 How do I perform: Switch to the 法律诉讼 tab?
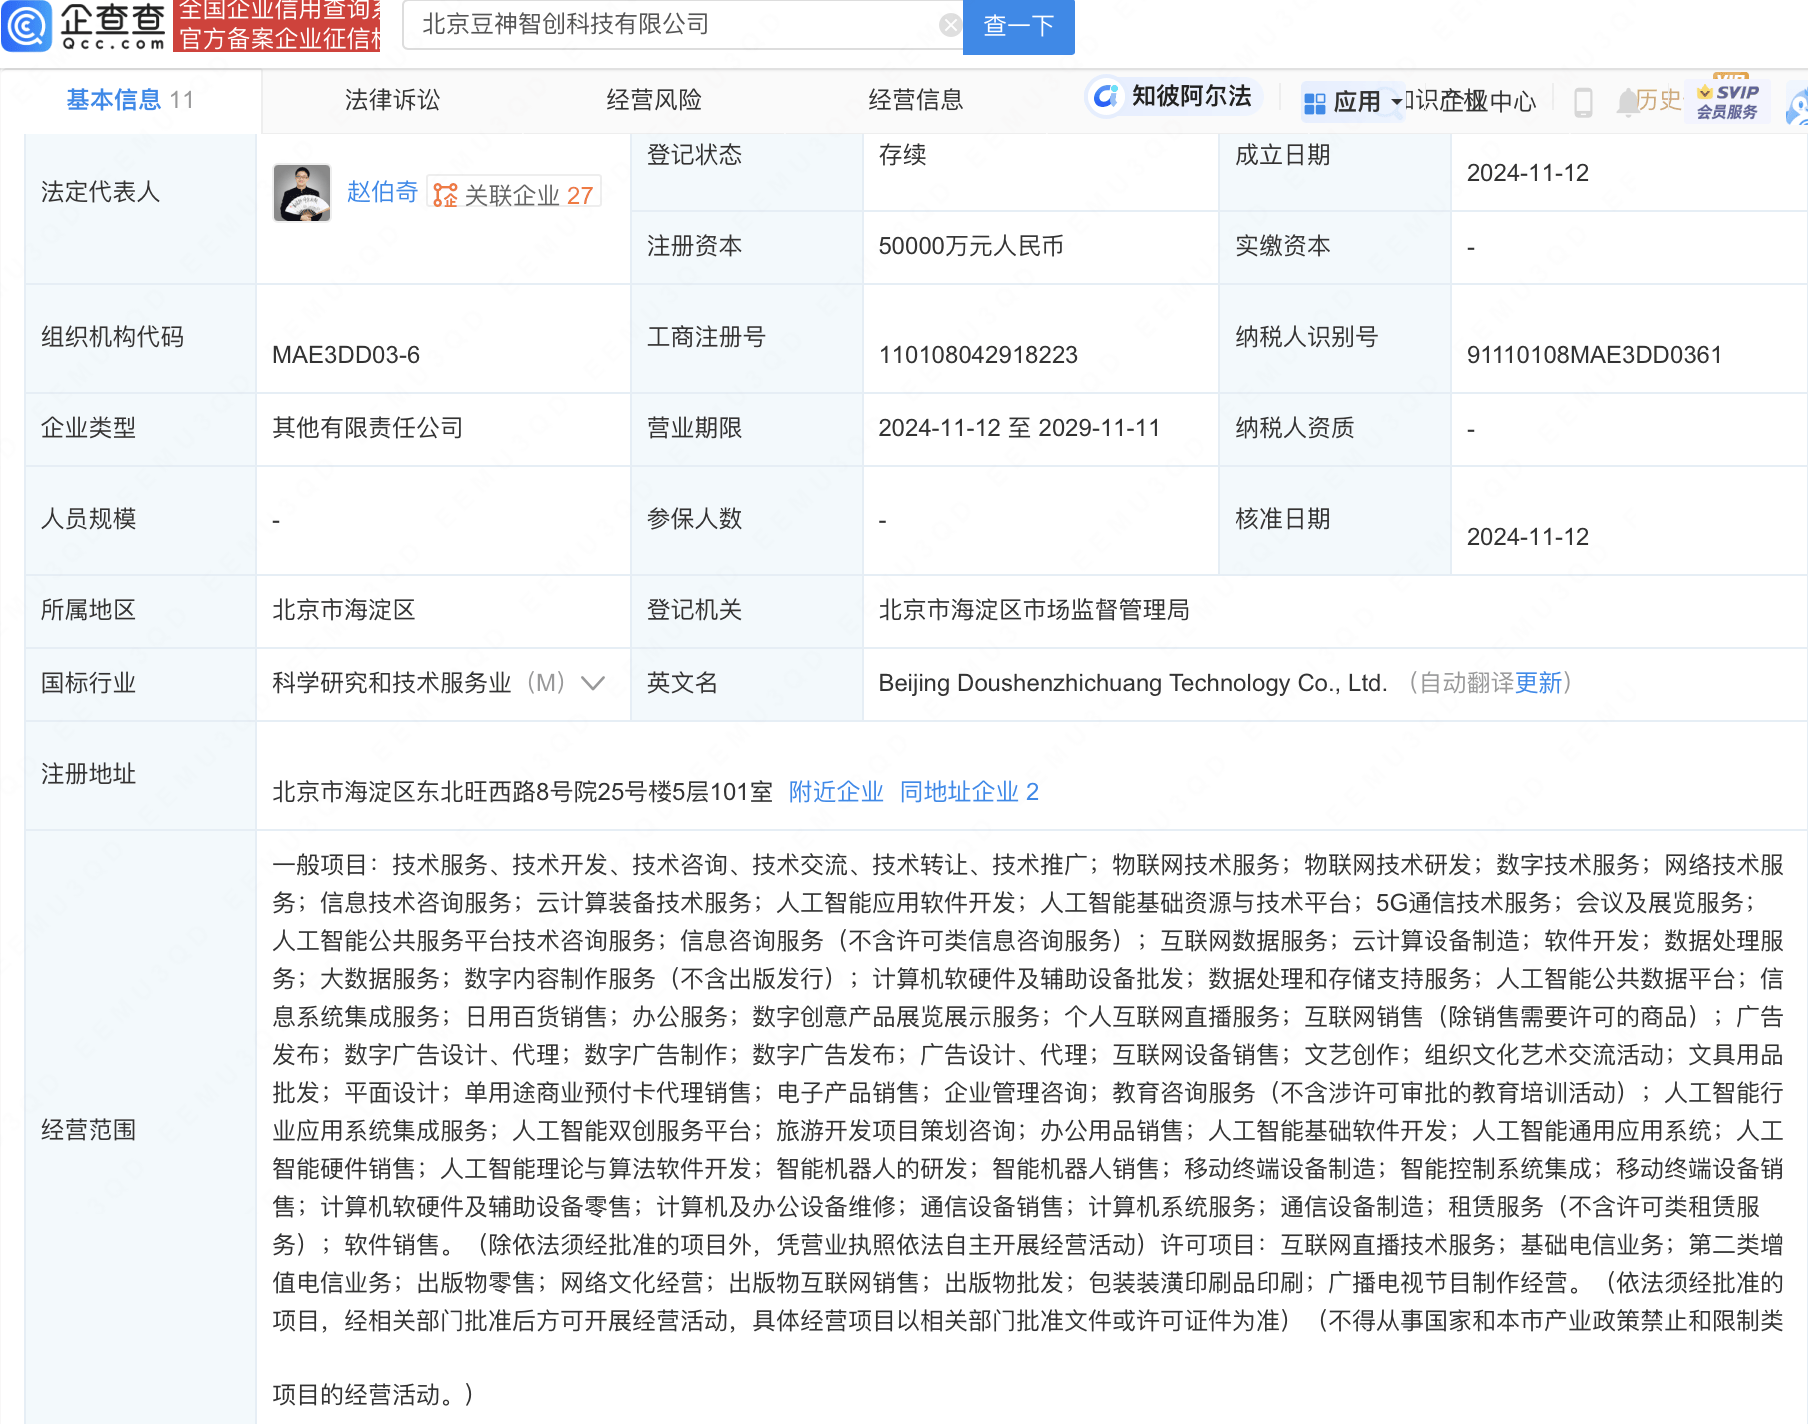(392, 100)
